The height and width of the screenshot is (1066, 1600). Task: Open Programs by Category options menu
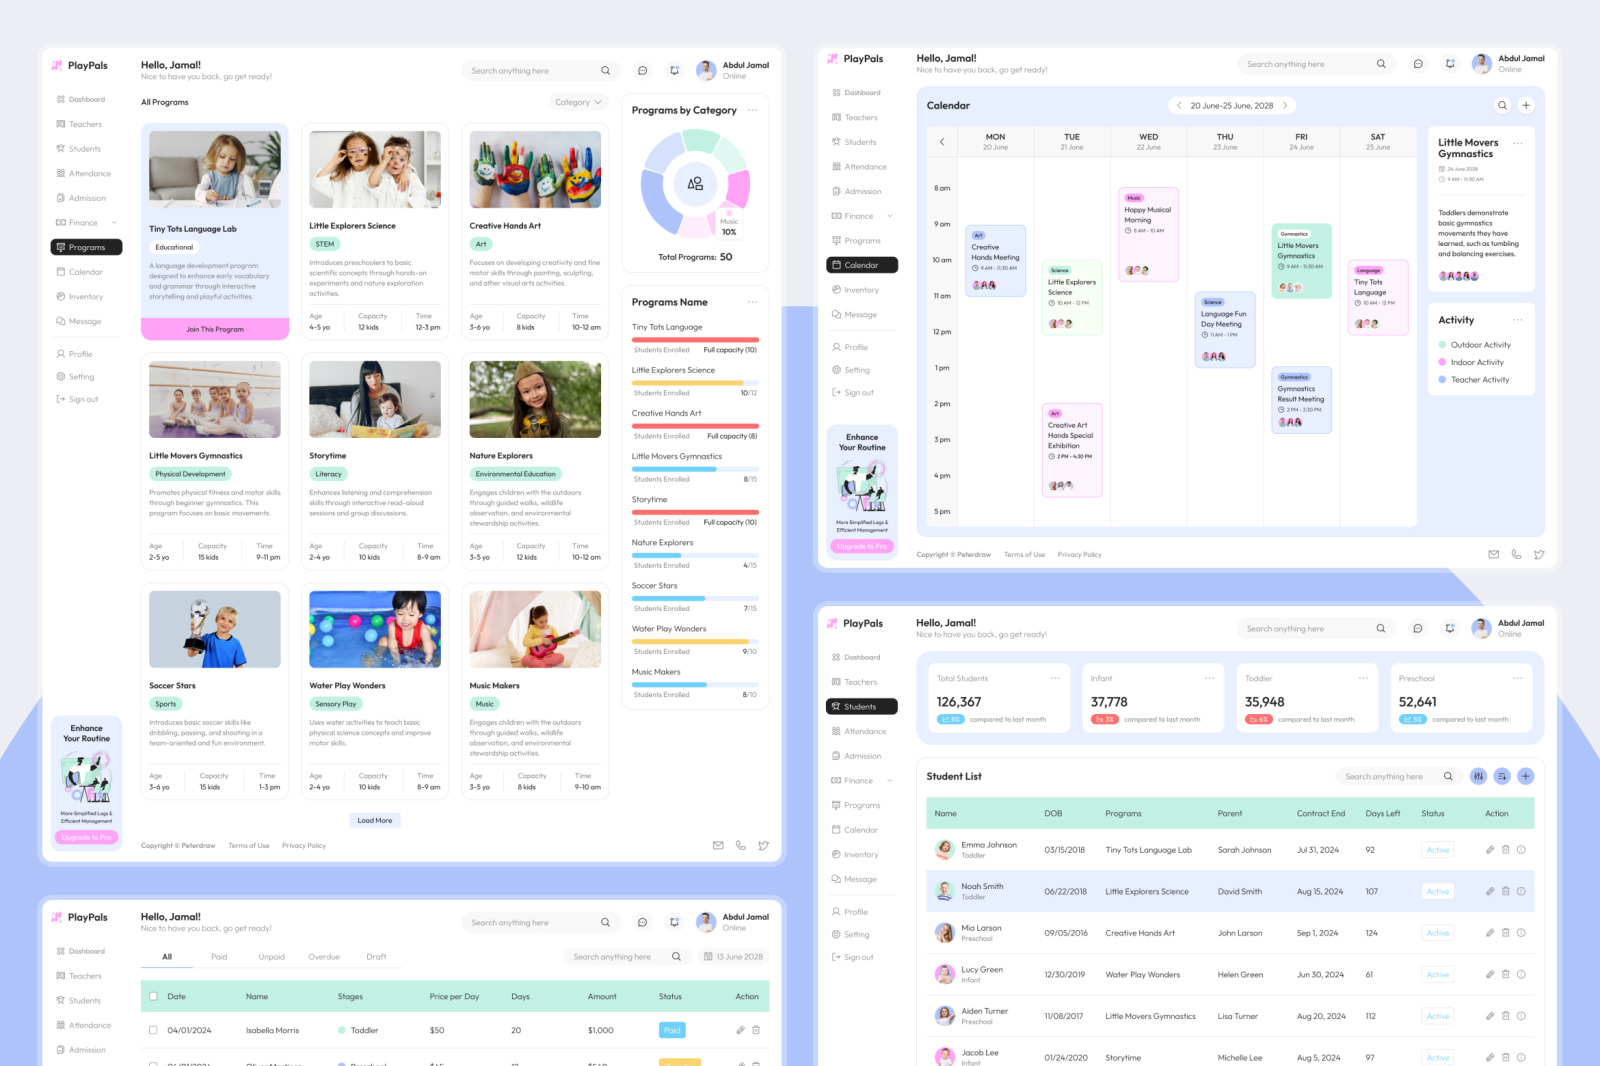pos(752,110)
